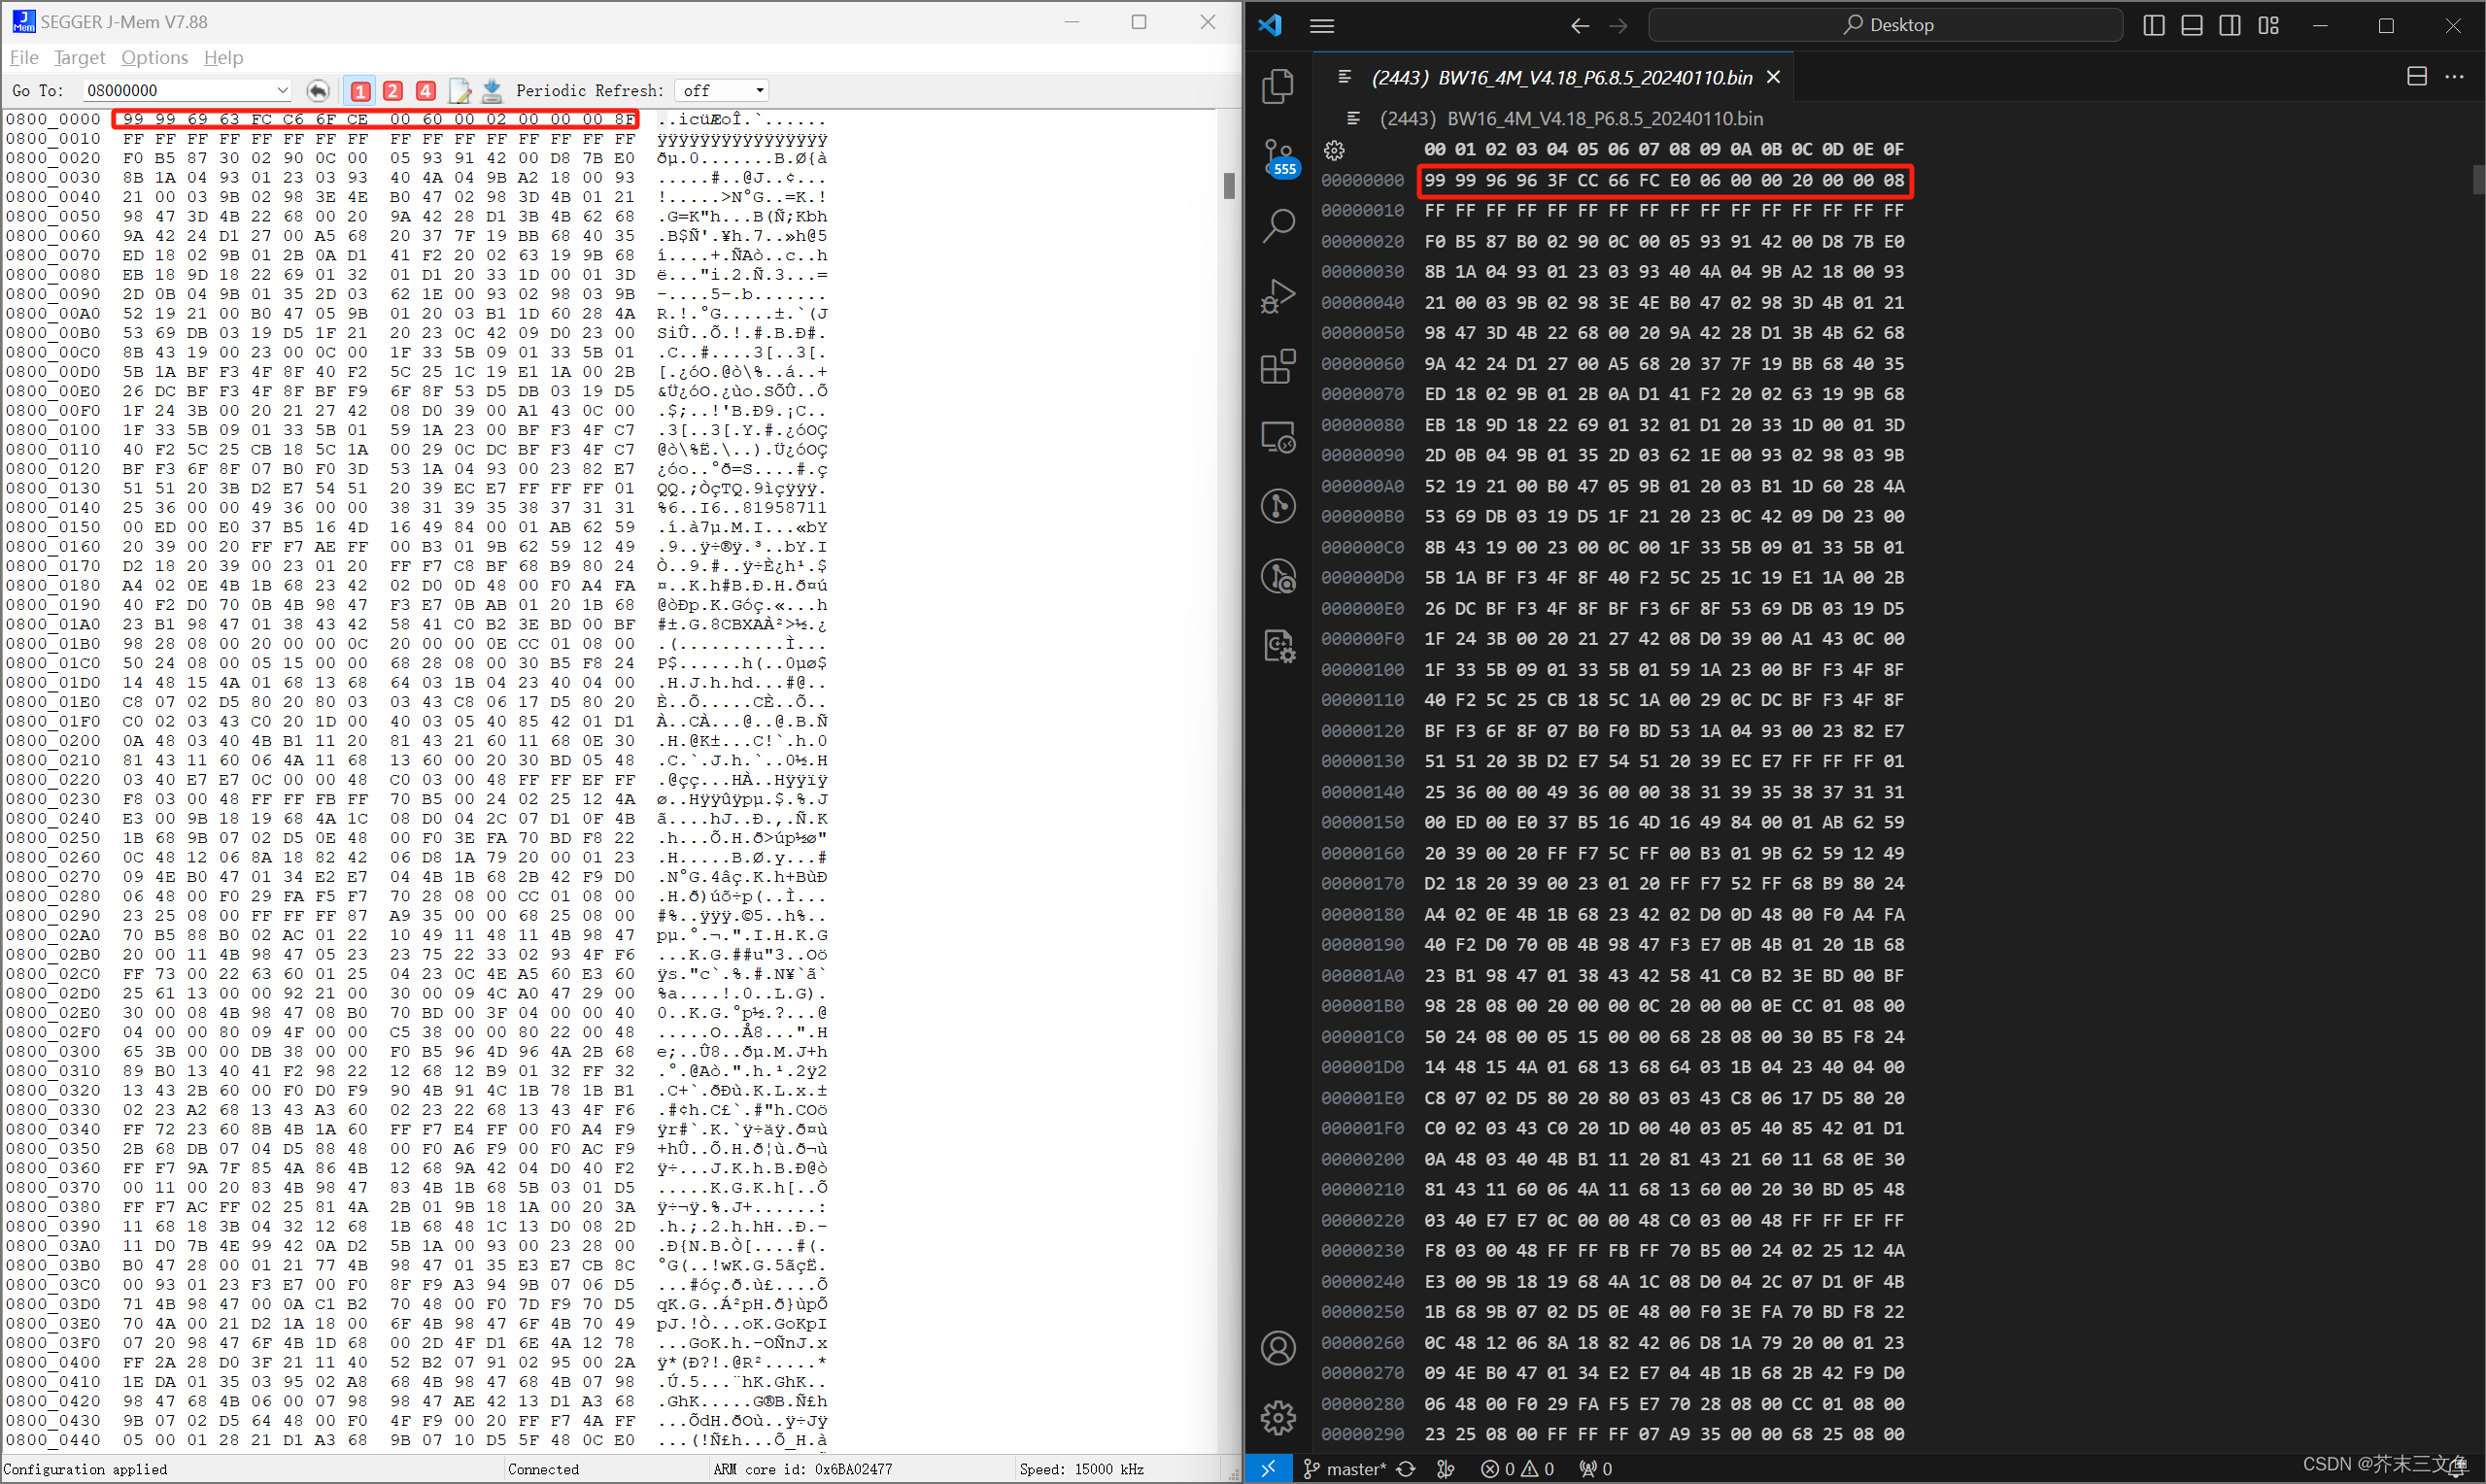The width and height of the screenshot is (2486, 1484).
Task: Open the Options menu in J-Mem
Action: coord(154,58)
